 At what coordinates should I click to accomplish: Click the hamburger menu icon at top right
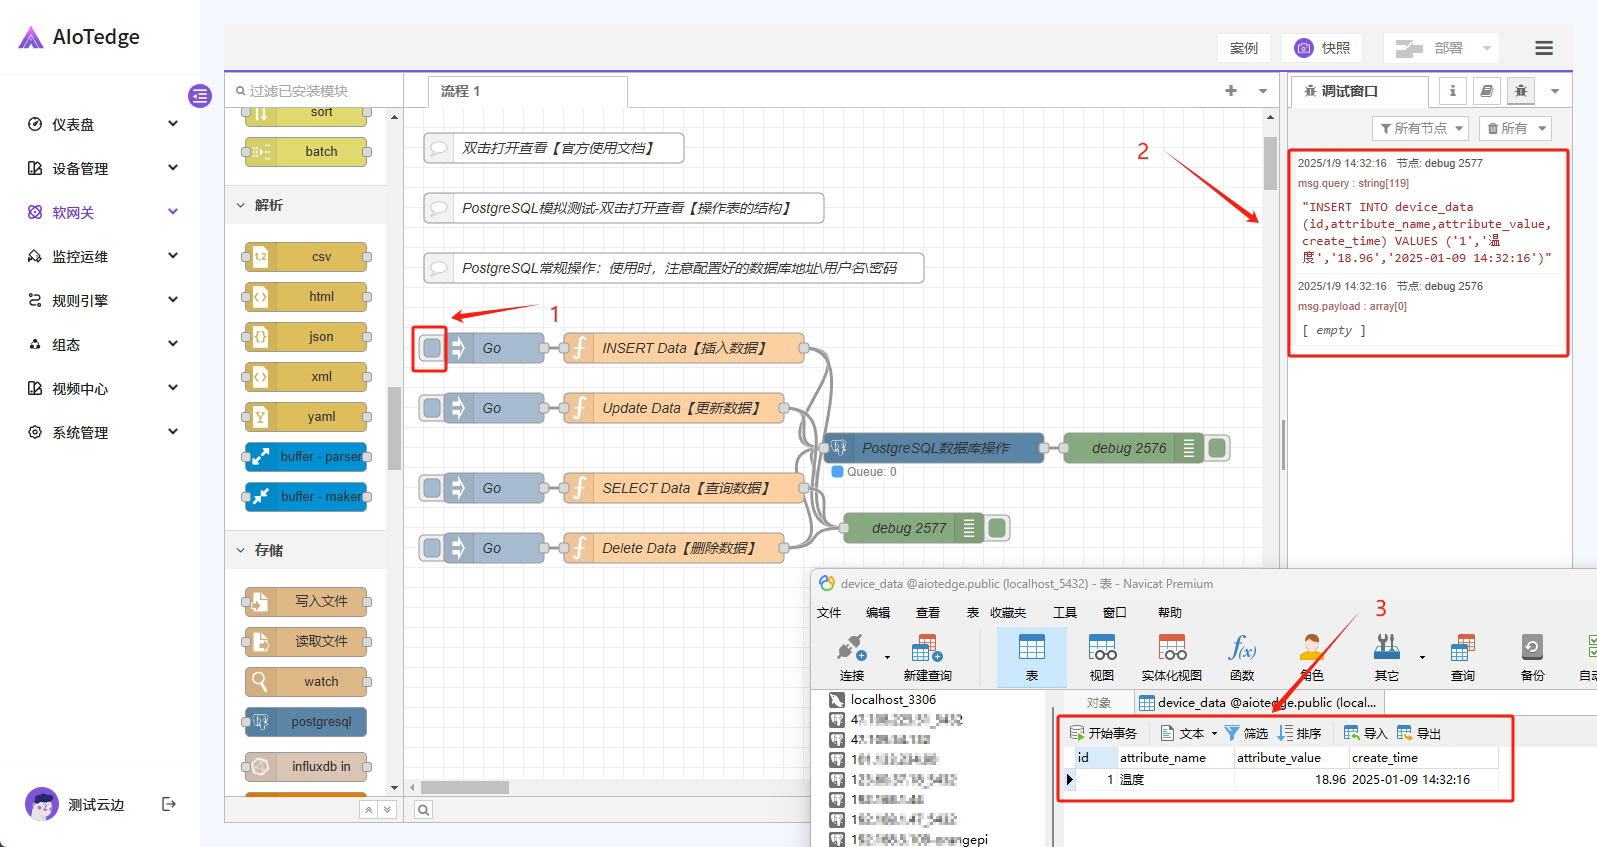pos(1543,48)
